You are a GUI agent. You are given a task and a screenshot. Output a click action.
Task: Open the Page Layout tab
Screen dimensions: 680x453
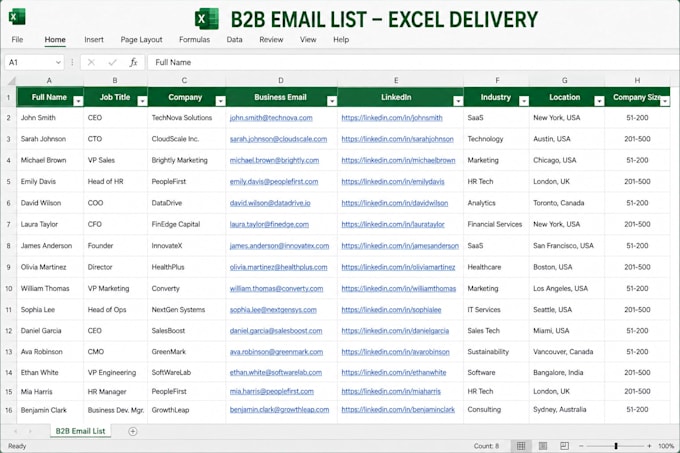pyautogui.click(x=141, y=39)
